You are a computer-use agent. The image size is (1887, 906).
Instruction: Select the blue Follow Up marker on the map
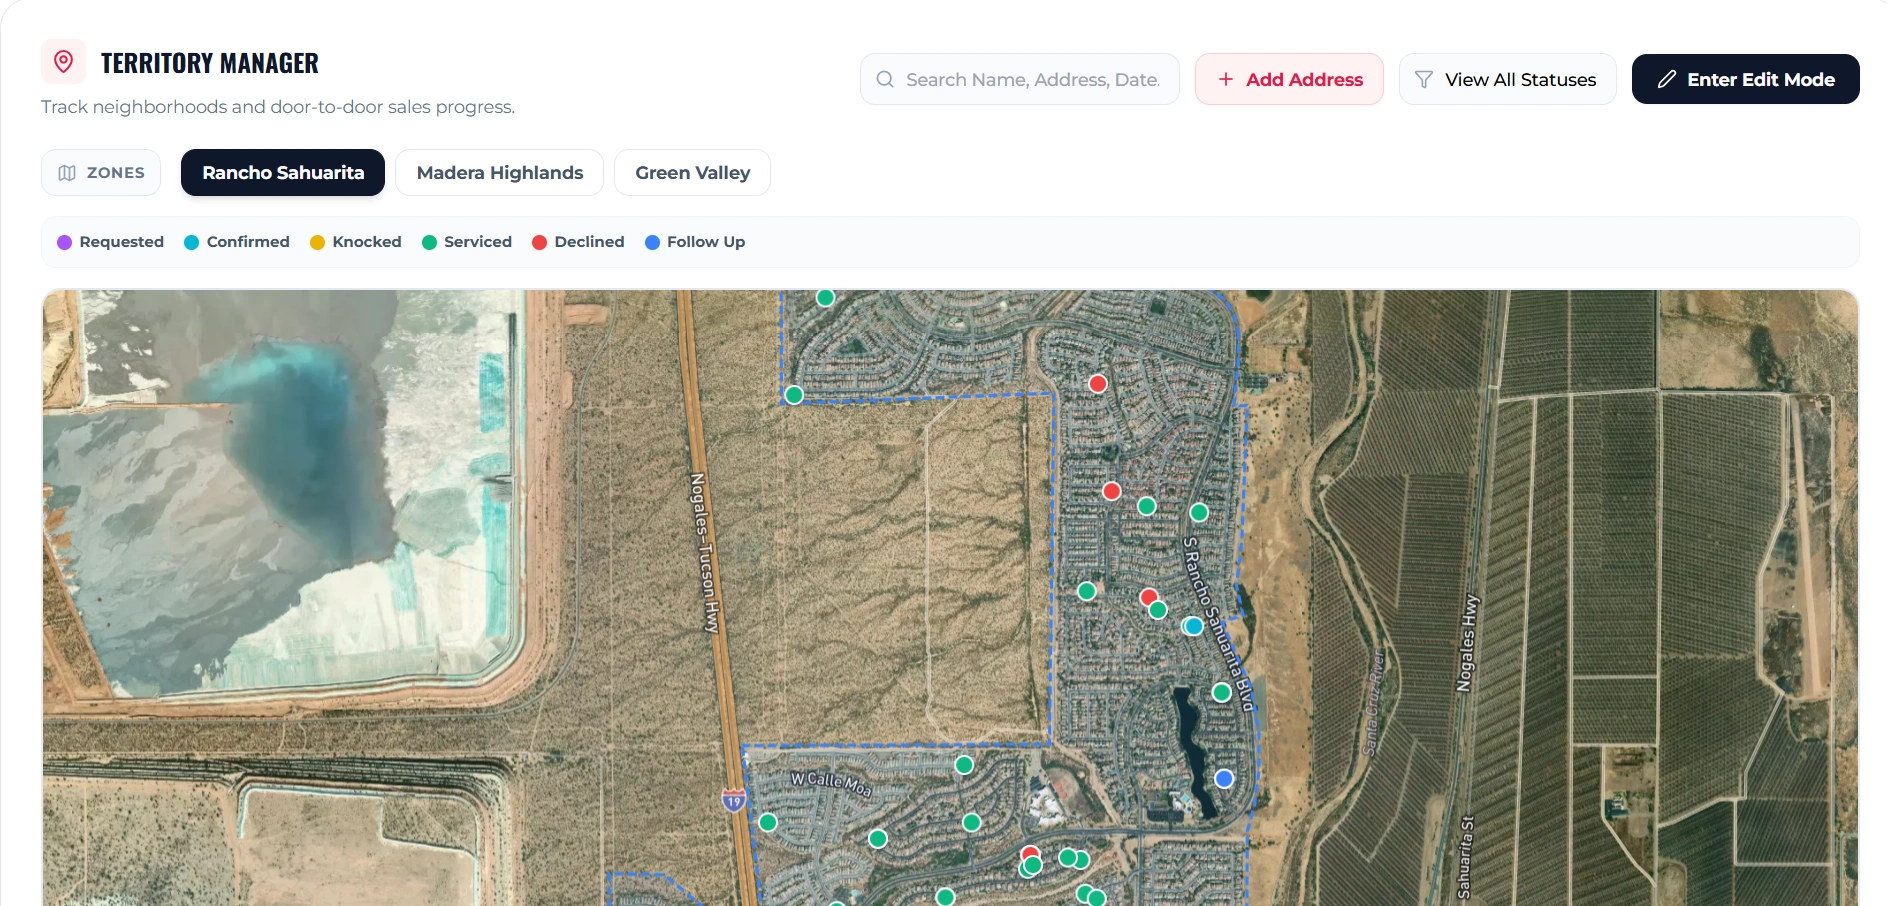click(x=1224, y=778)
